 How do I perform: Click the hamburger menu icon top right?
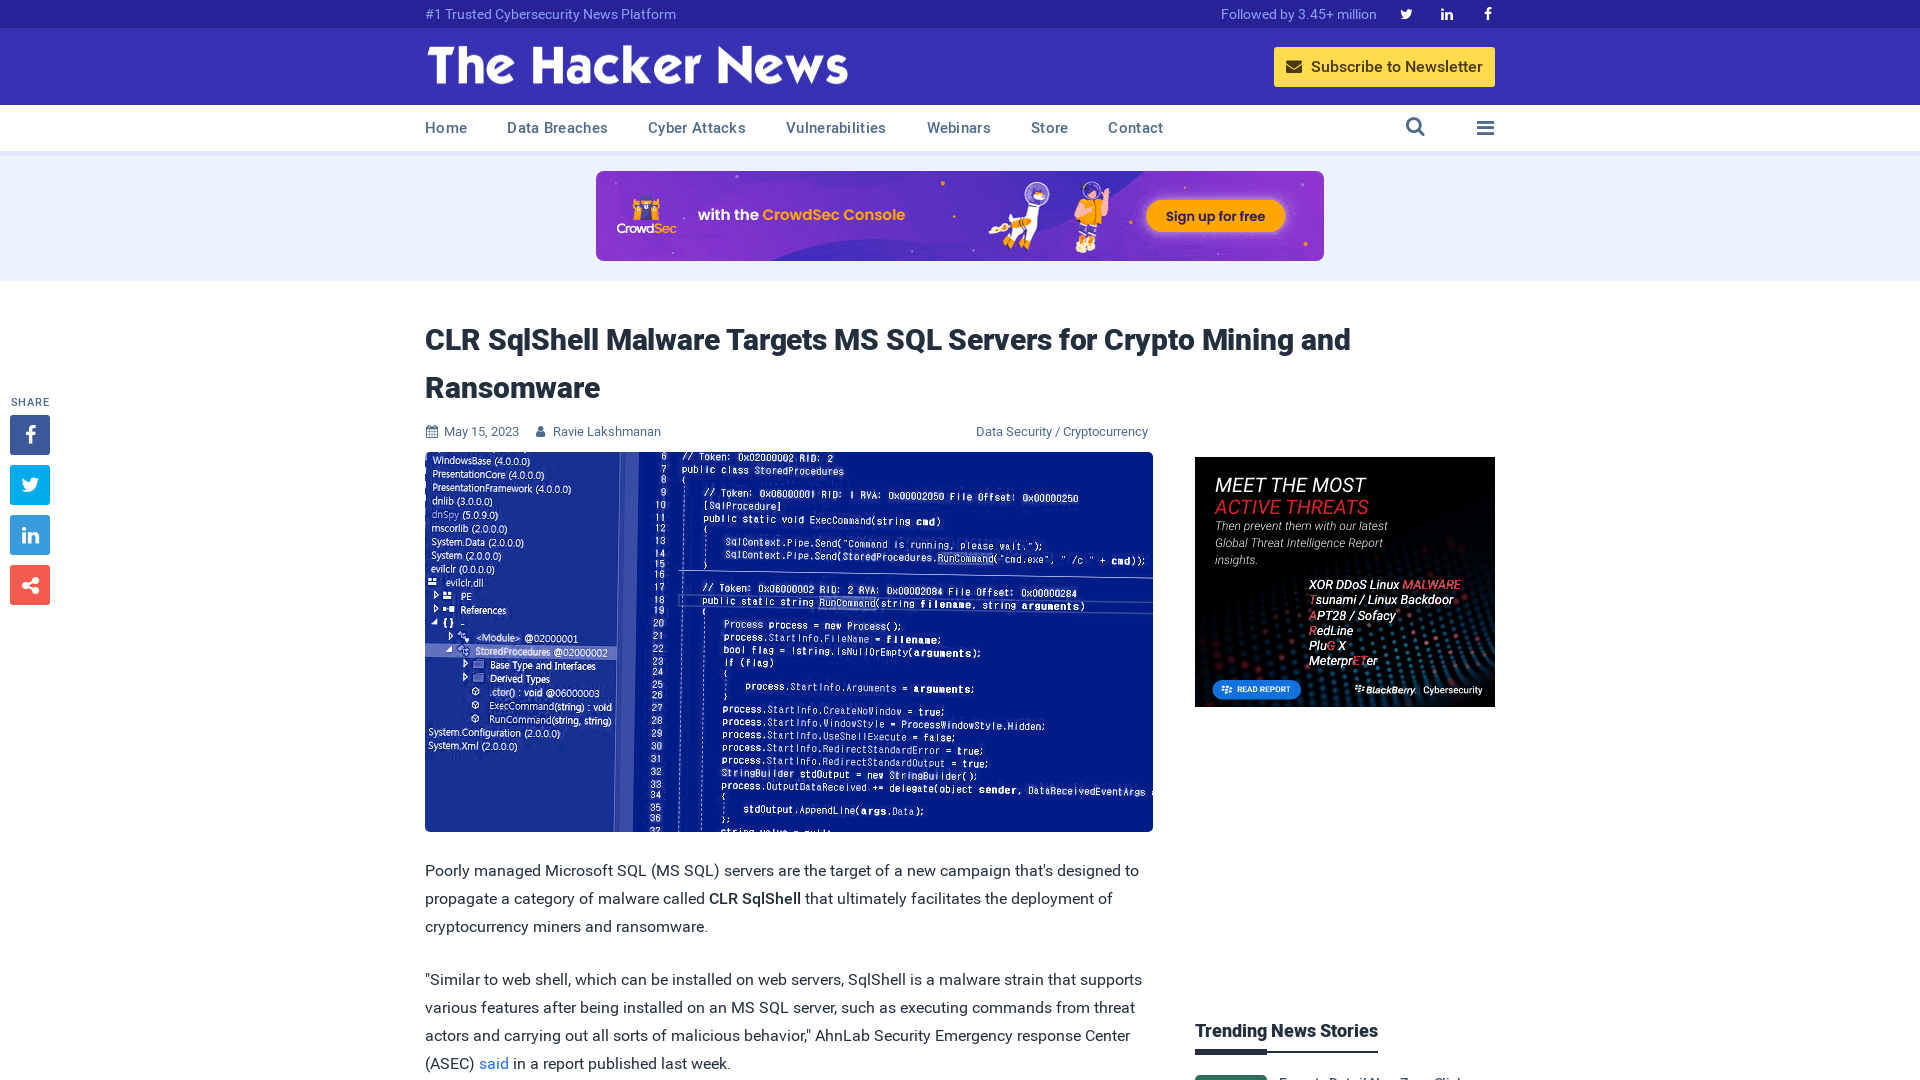point(1484,127)
